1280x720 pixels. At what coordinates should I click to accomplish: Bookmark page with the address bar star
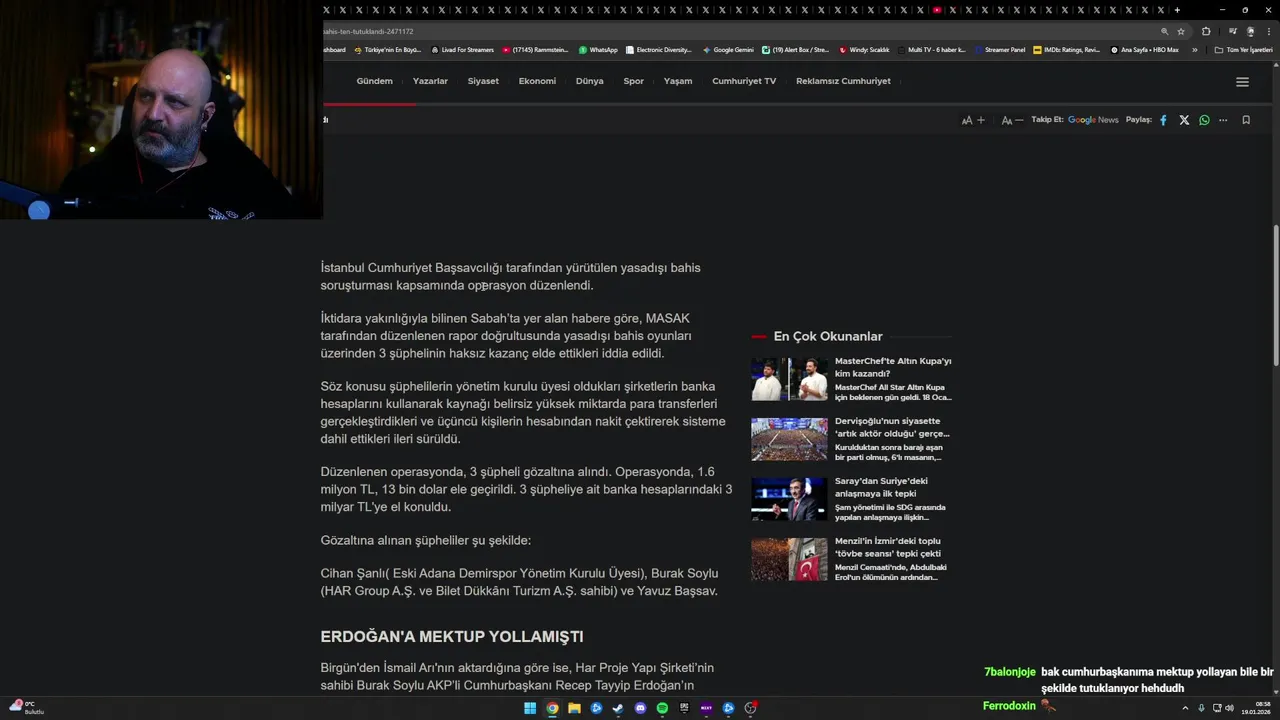click(x=1181, y=31)
